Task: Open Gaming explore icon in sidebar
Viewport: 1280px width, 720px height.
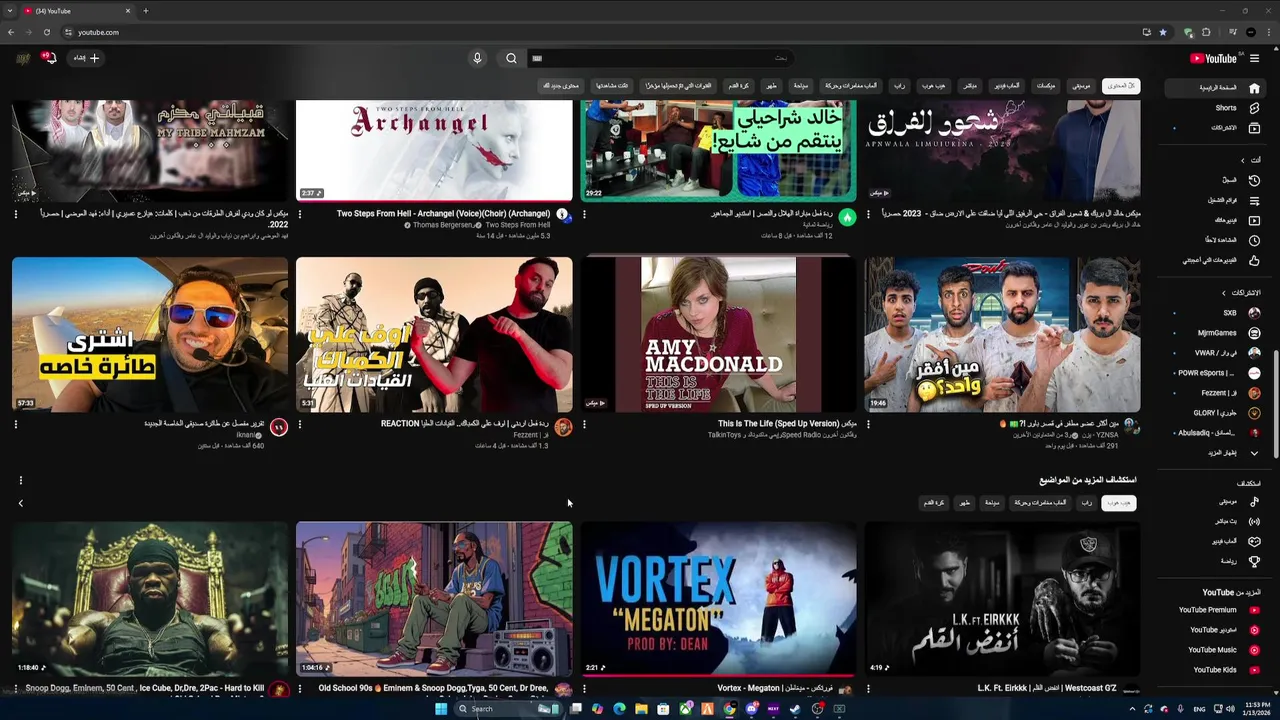Action: [1254, 541]
